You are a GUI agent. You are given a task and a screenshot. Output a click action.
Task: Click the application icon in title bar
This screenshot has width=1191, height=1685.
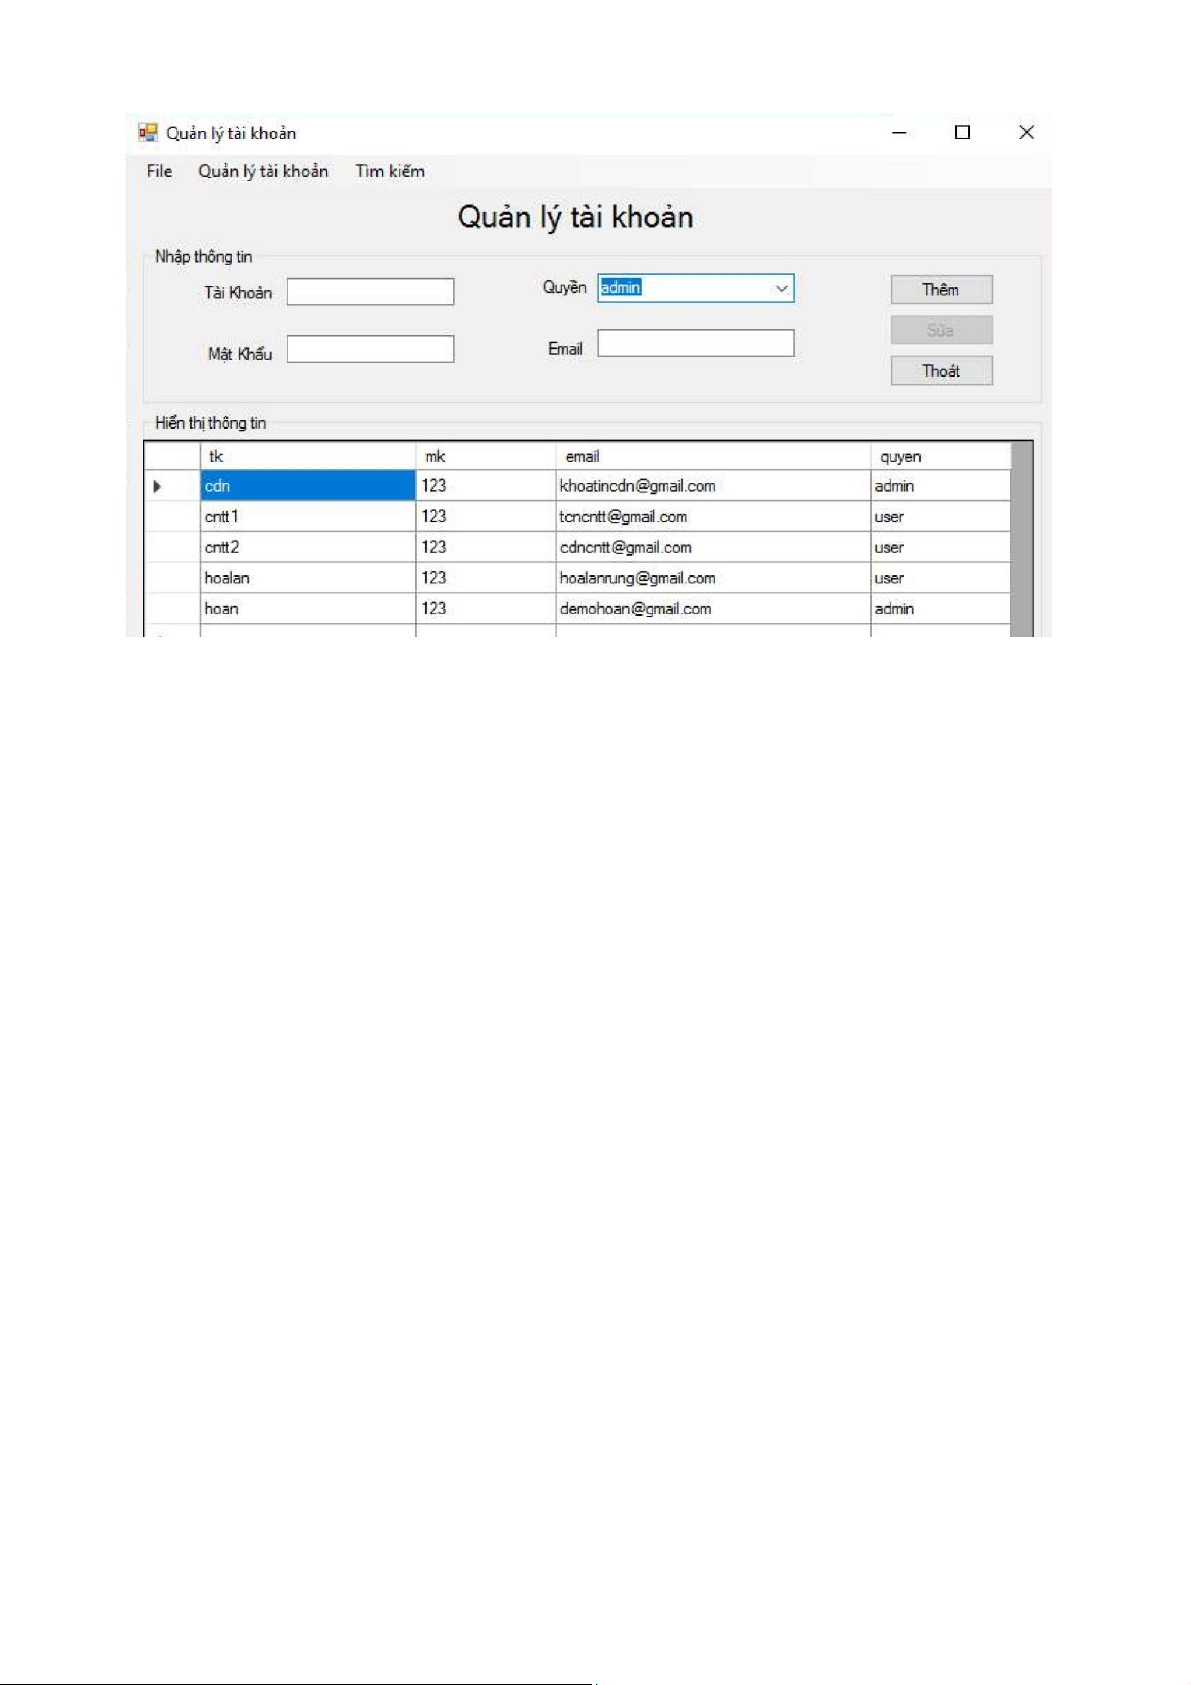tap(148, 133)
